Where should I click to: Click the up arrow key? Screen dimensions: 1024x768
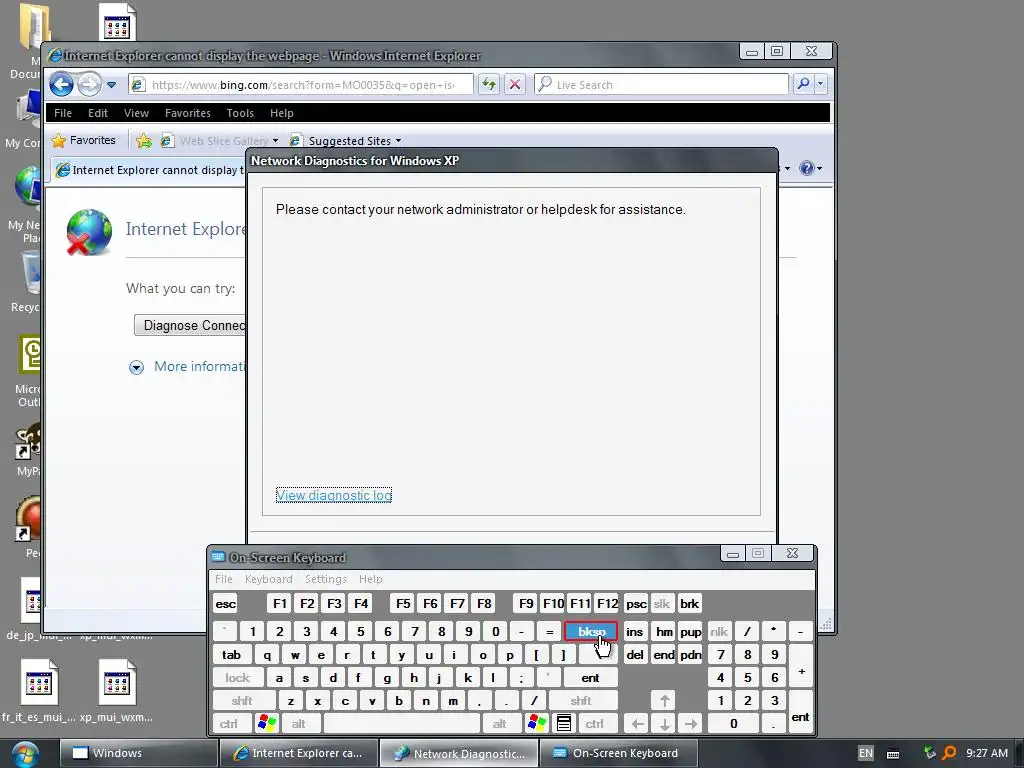coord(664,701)
